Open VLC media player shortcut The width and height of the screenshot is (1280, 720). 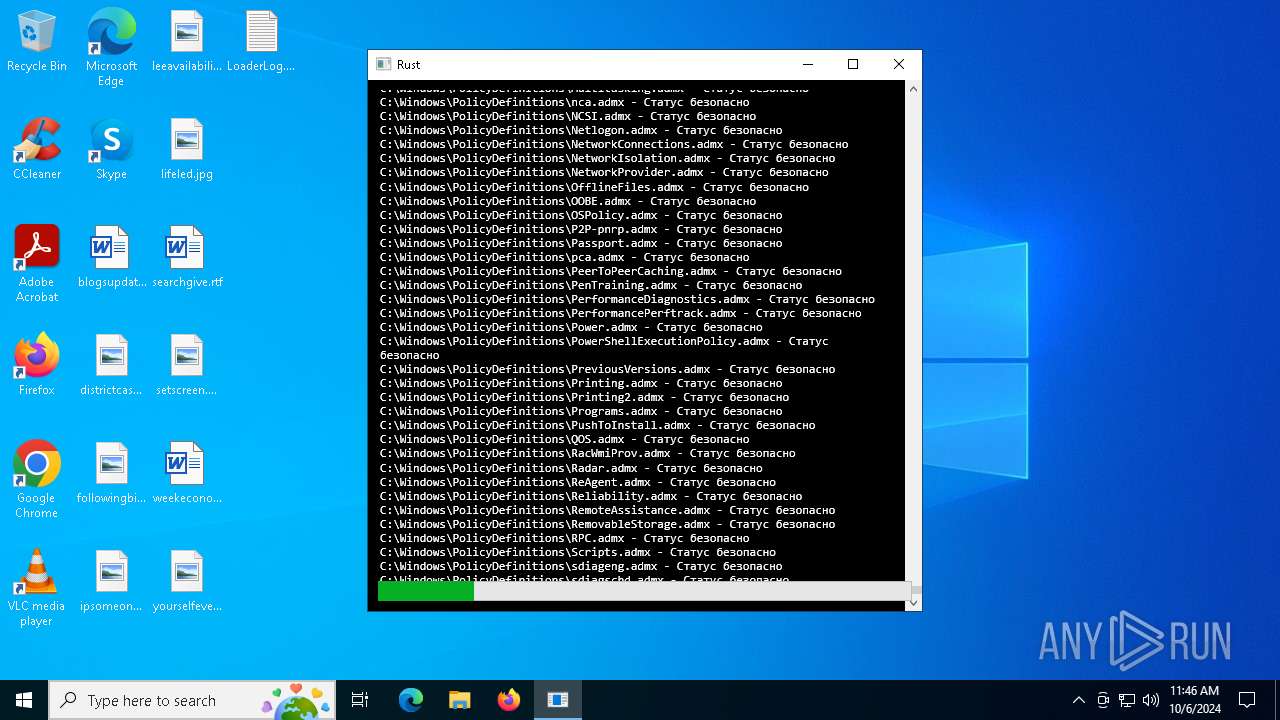point(37,588)
